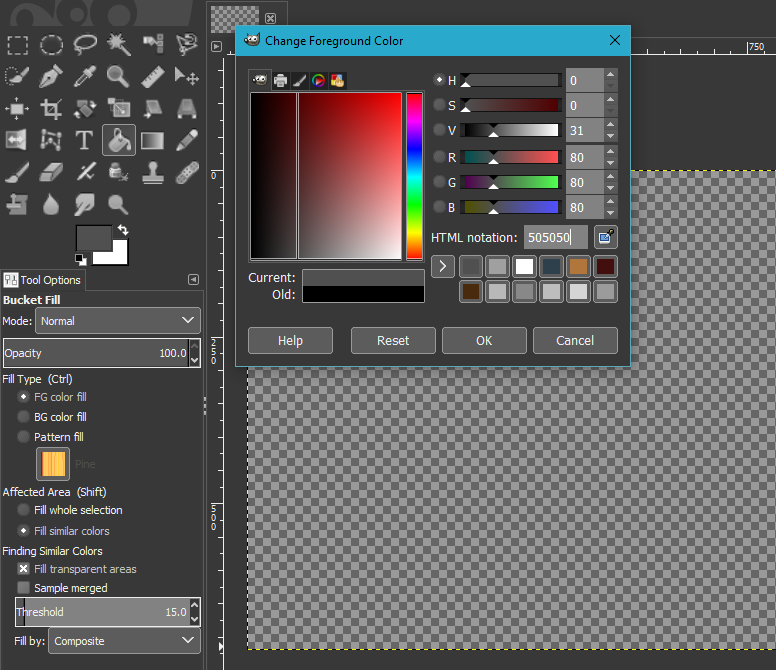Increase the Opacity stepper

click(x=195, y=345)
